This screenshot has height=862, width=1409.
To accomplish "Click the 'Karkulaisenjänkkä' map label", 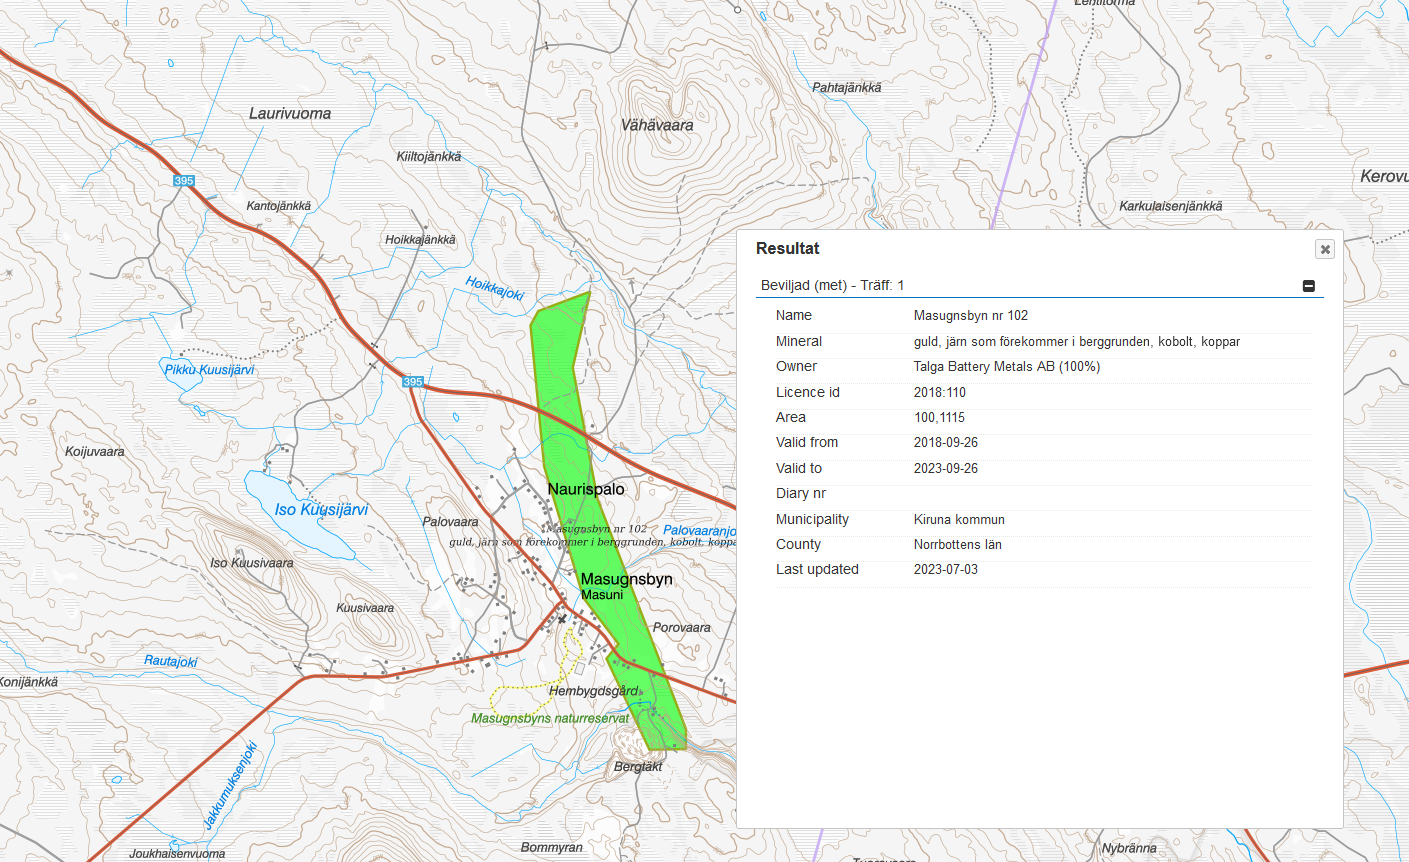I will pyautogui.click(x=1171, y=206).
